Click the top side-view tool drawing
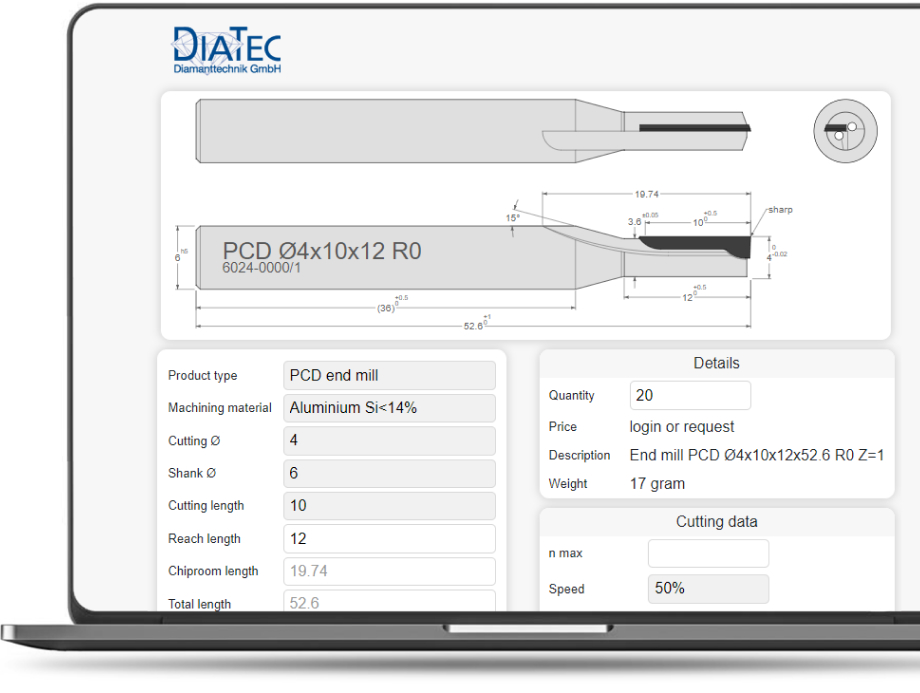The image size is (920, 693). click(473, 131)
